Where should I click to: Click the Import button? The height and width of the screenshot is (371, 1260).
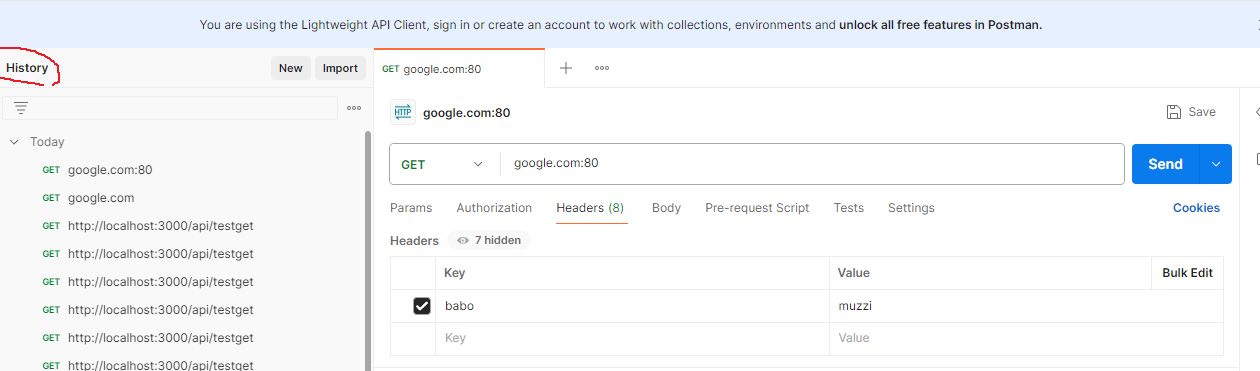click(340, 68)
